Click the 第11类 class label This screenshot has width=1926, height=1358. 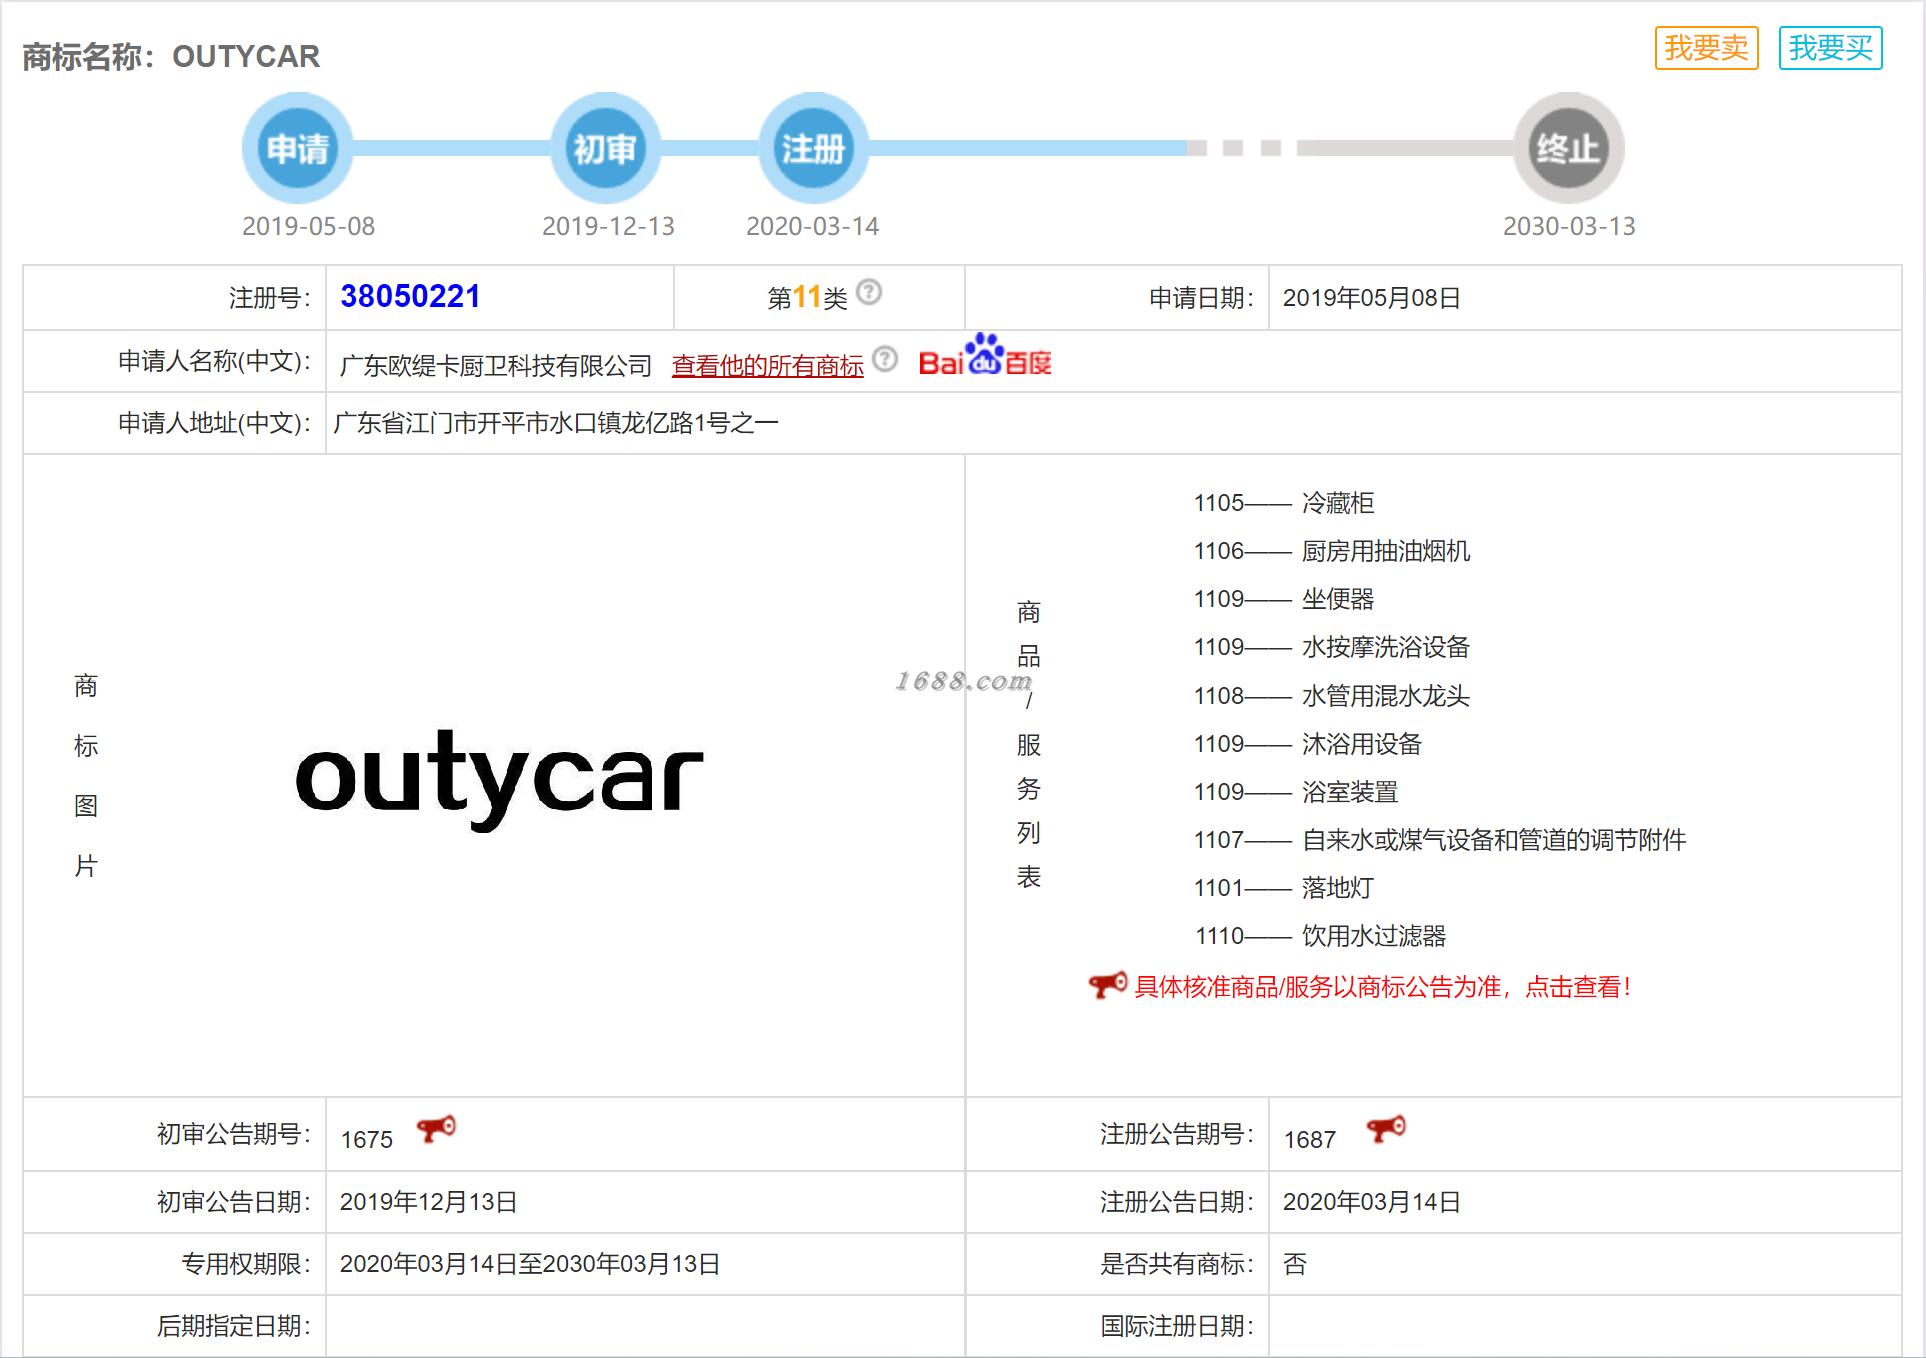807,298
